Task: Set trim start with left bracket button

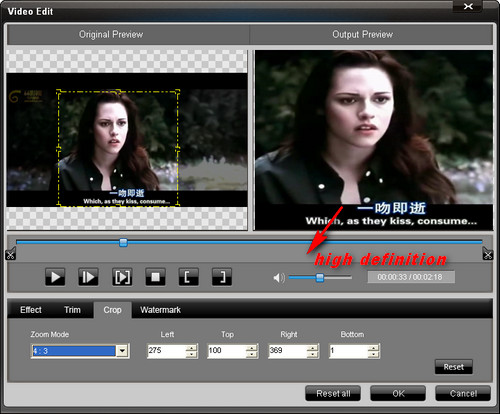Action: [x=189, y=277]
